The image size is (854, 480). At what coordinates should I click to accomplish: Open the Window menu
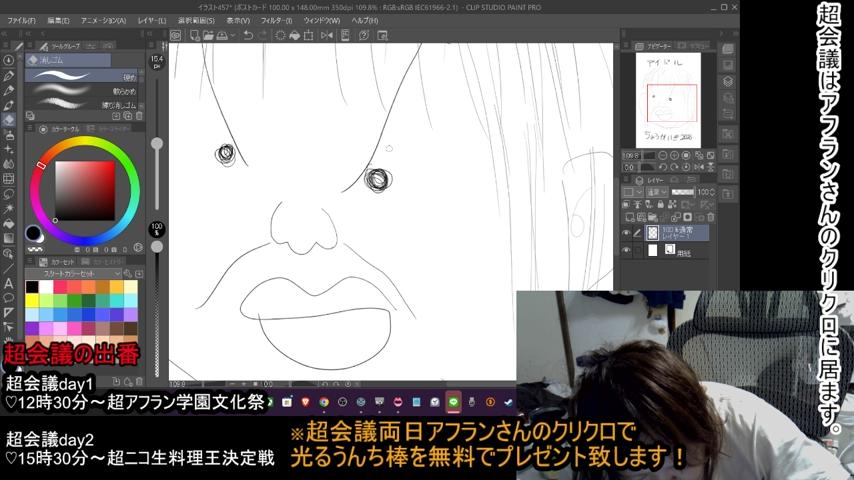click(x=321, y=20)
